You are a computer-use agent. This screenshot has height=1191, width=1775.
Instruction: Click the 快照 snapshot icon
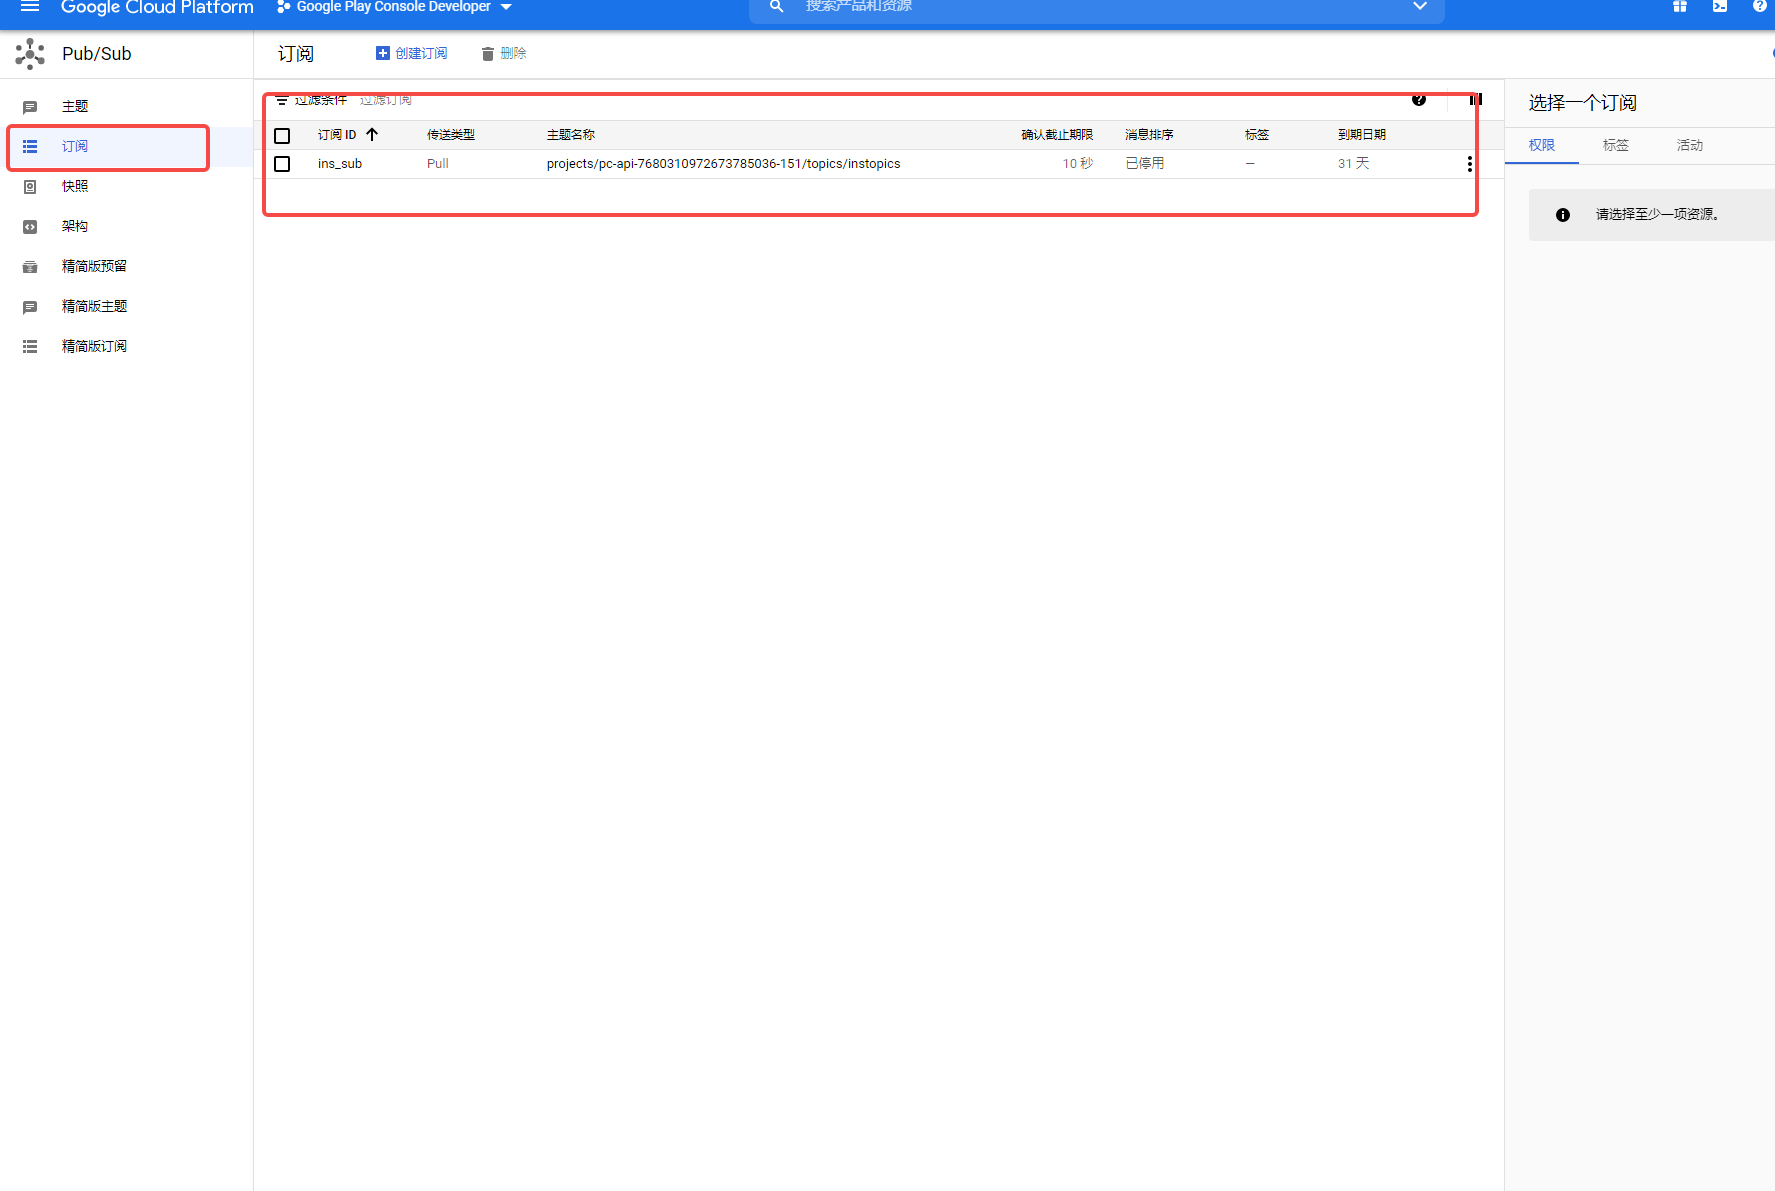click(30, 187)
